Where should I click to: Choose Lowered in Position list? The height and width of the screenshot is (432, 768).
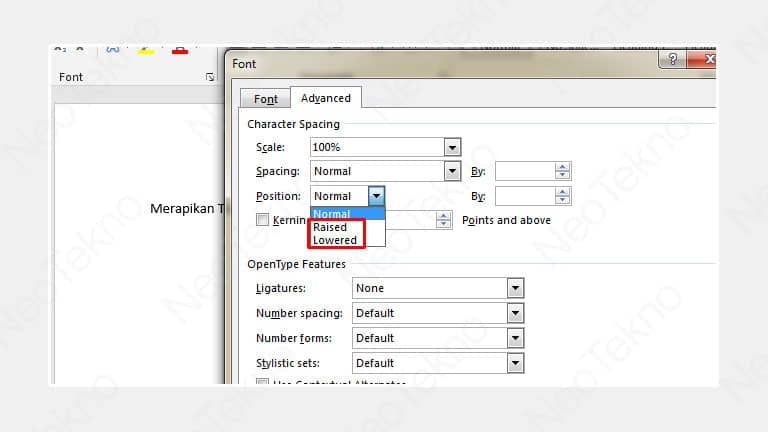(347, 240)
